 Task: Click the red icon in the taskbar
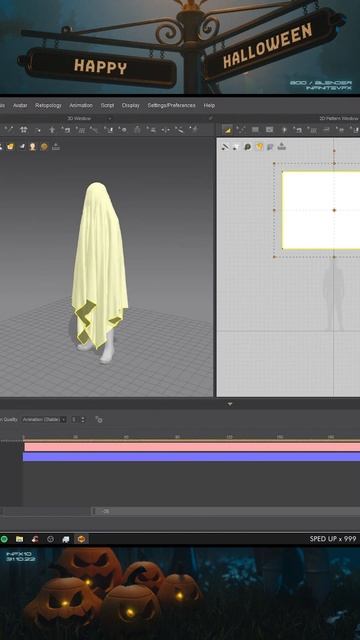35,539
